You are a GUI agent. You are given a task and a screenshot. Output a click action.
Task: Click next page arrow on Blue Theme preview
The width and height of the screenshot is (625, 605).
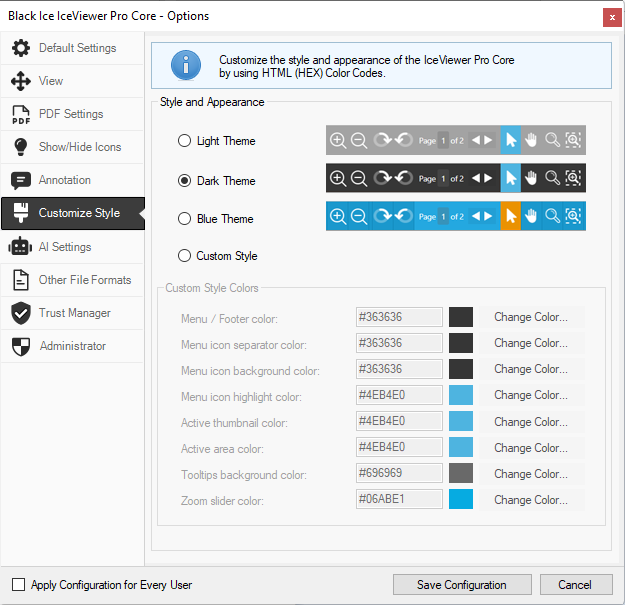tap(488, 216)
